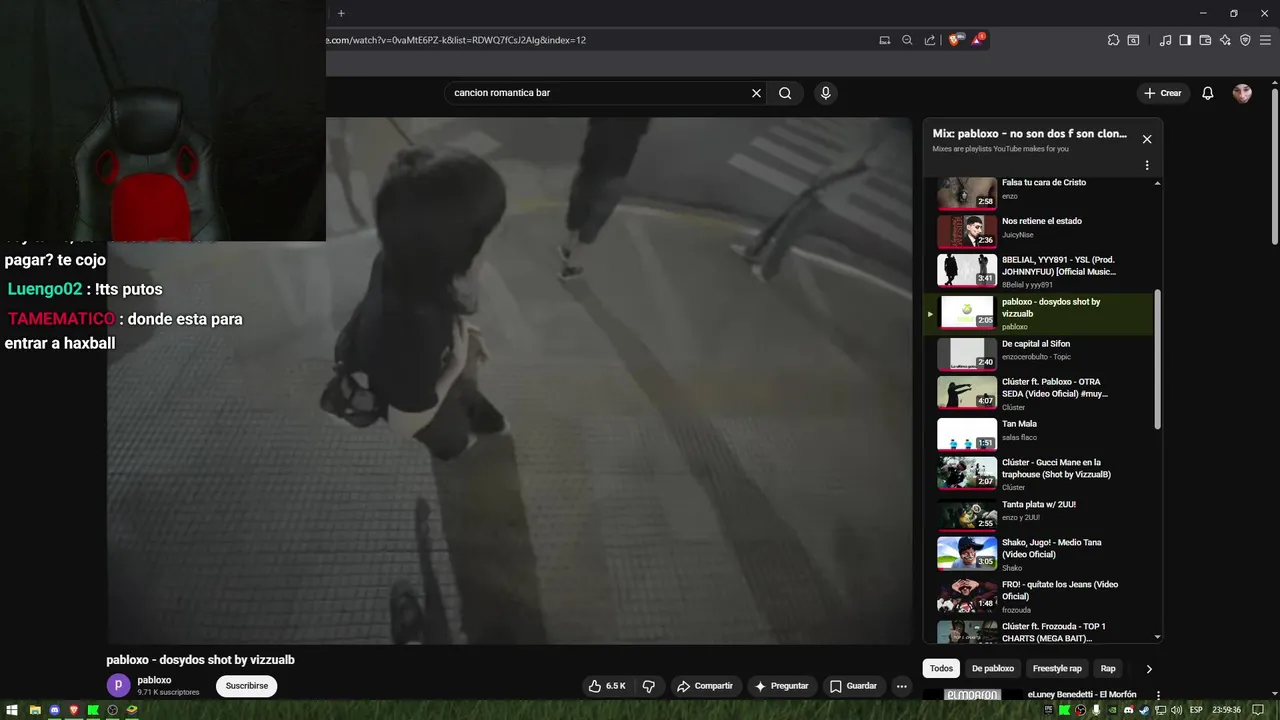1280x720 pixels.
Task: Click the zoom magnifier icon in address bar
Action: coord(907,40)
